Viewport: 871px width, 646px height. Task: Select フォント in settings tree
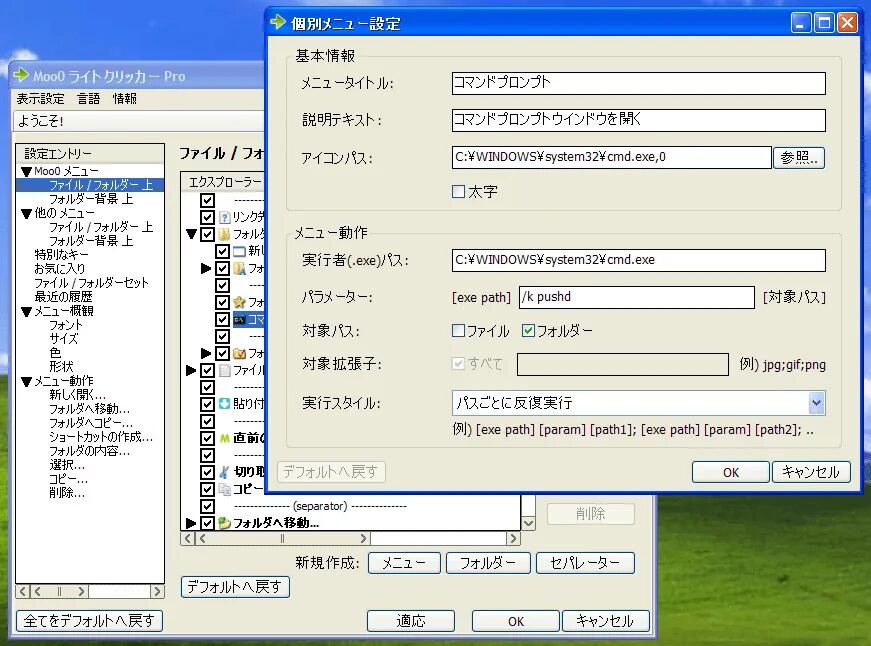click(66, 325)
